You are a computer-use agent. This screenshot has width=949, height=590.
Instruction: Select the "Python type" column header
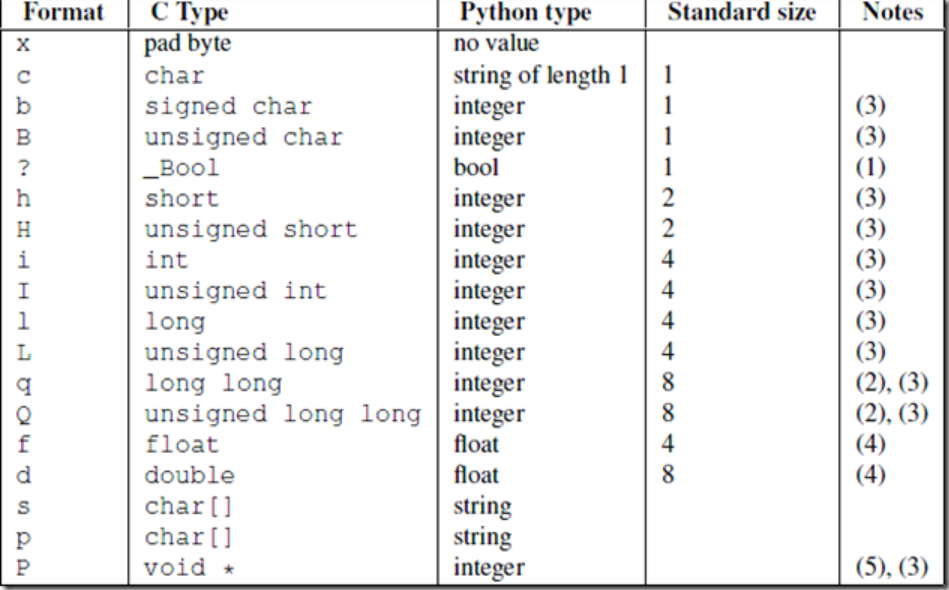coord(526,17)
